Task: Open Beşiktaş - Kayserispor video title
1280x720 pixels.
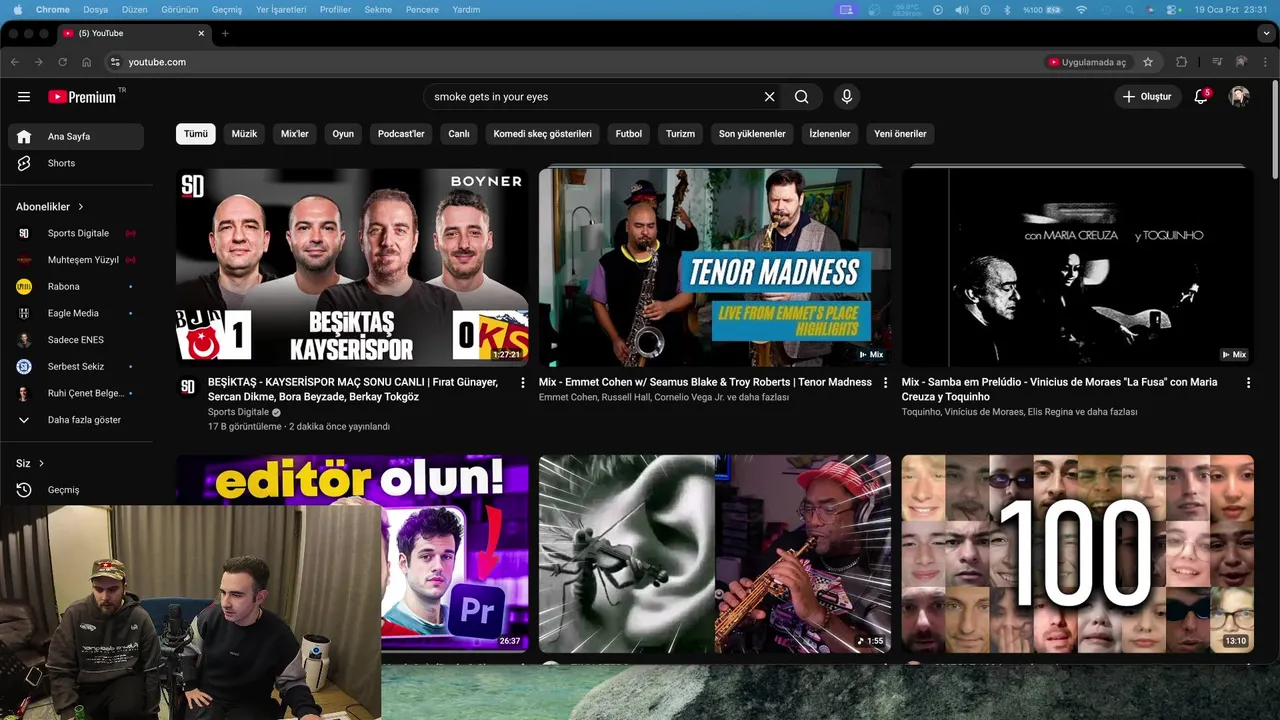Action: pyautogui.click(x=353, y=390)
